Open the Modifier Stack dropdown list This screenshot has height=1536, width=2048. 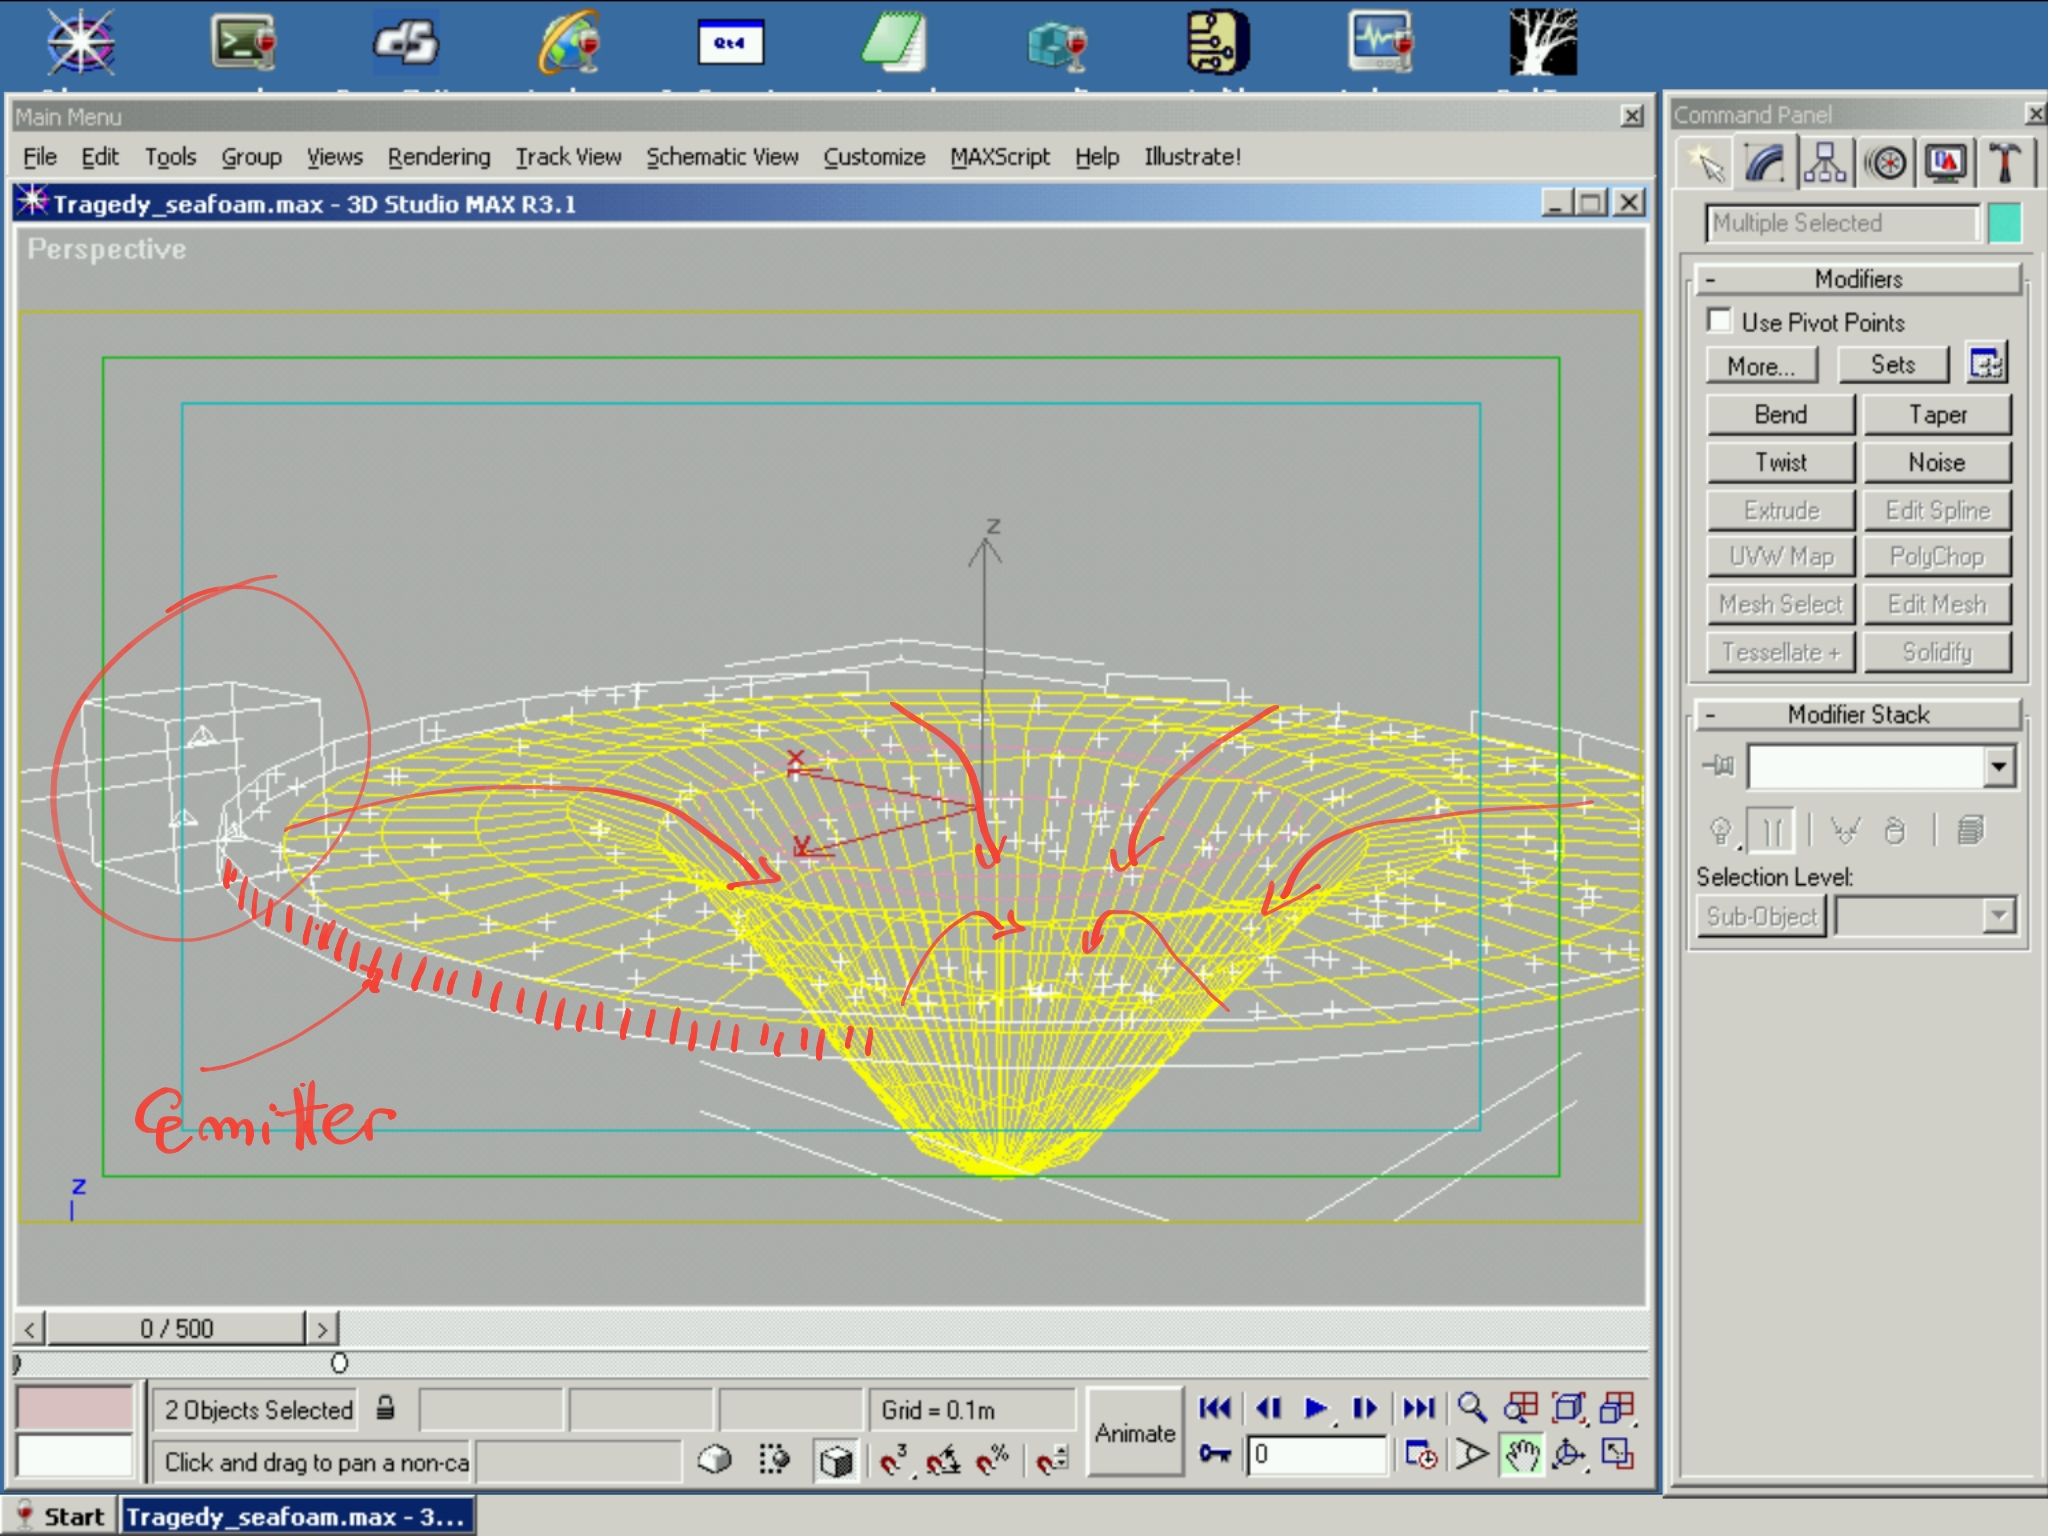[1997, 767]
